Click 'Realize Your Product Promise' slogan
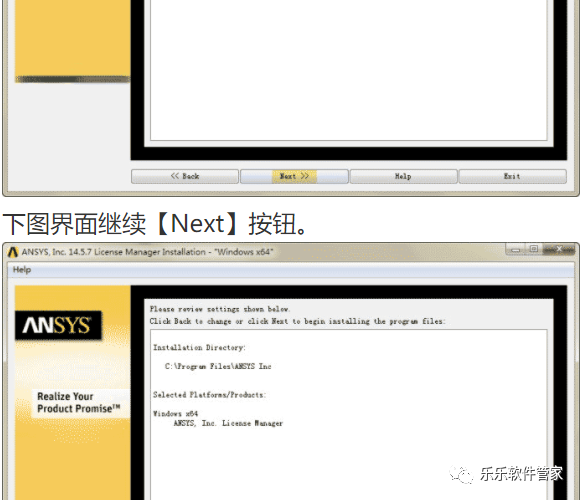 [79, 403]
